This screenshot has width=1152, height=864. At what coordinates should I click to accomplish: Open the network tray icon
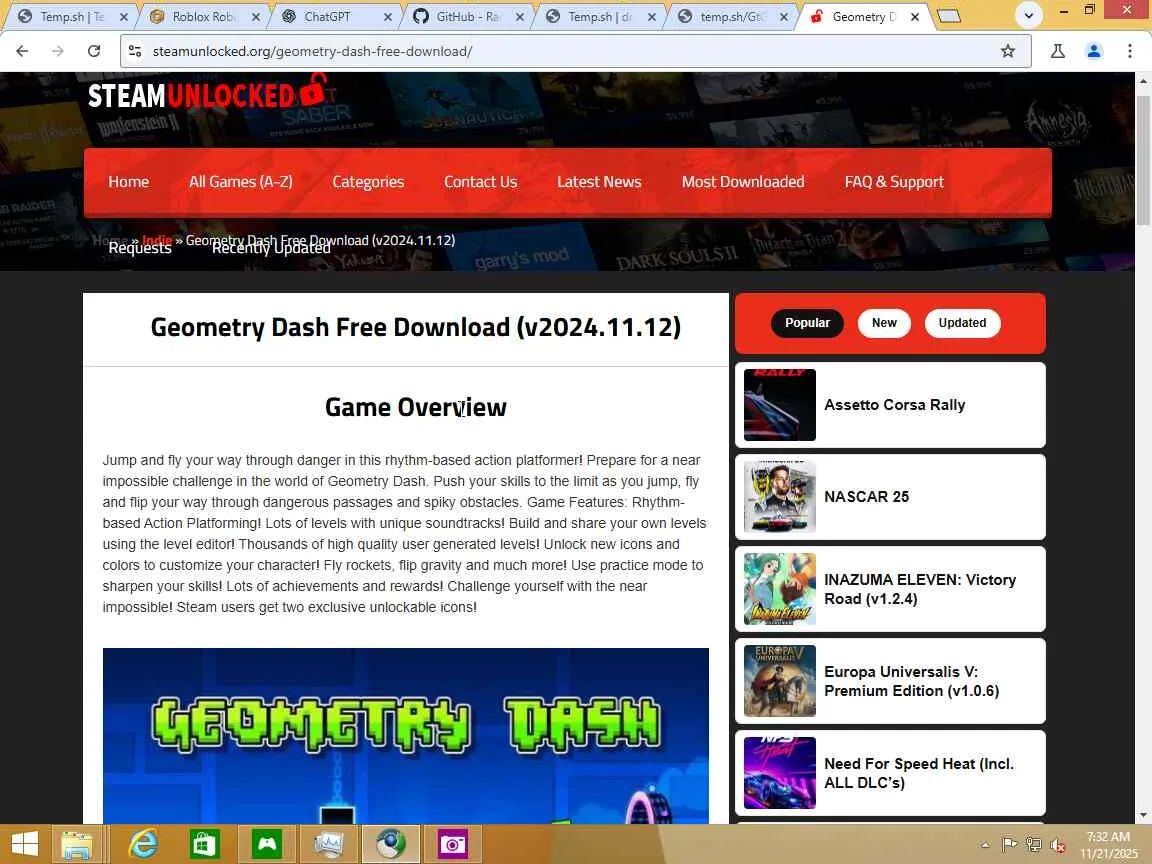1034,845
